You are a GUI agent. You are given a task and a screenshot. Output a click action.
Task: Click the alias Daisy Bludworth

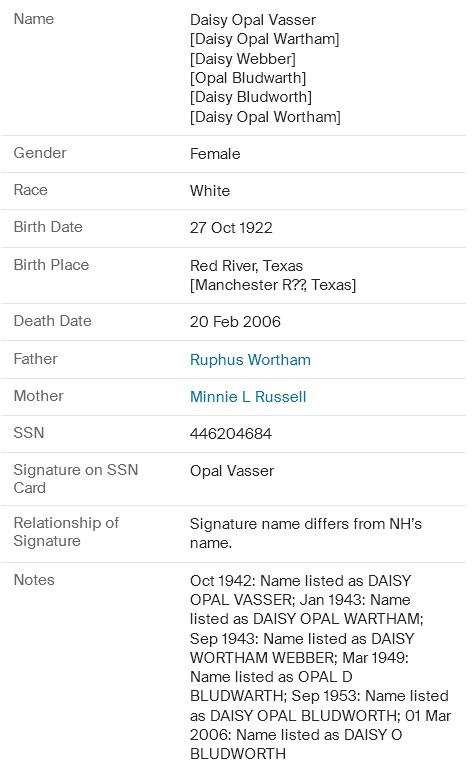point(251,97)
